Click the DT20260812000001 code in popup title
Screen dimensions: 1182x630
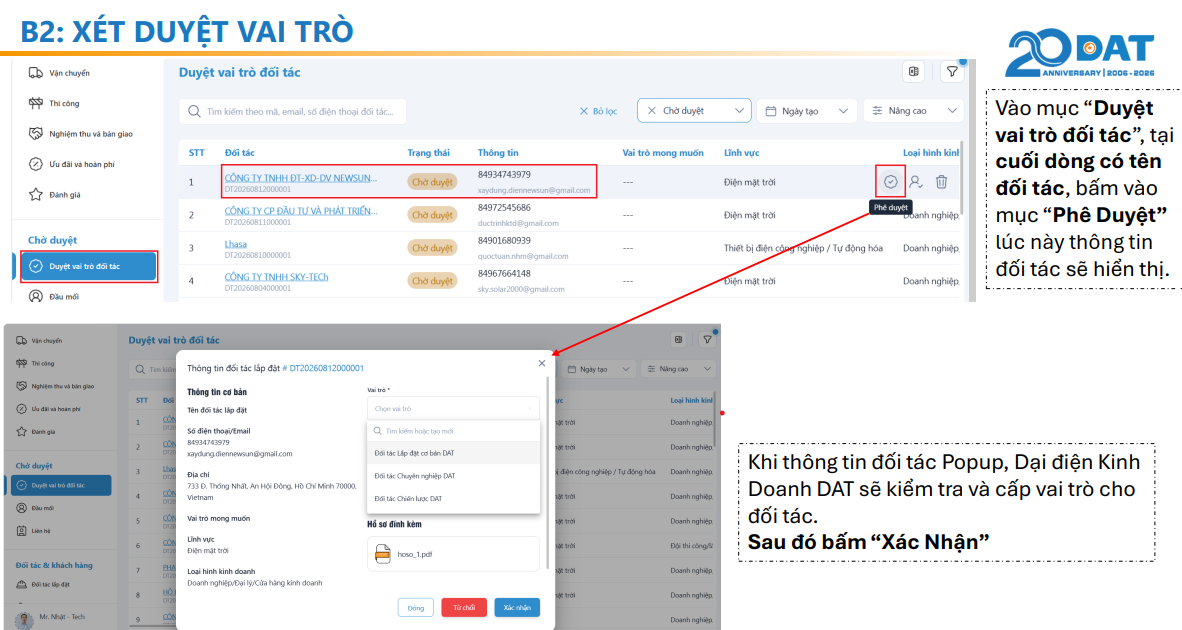coord(326,369)
